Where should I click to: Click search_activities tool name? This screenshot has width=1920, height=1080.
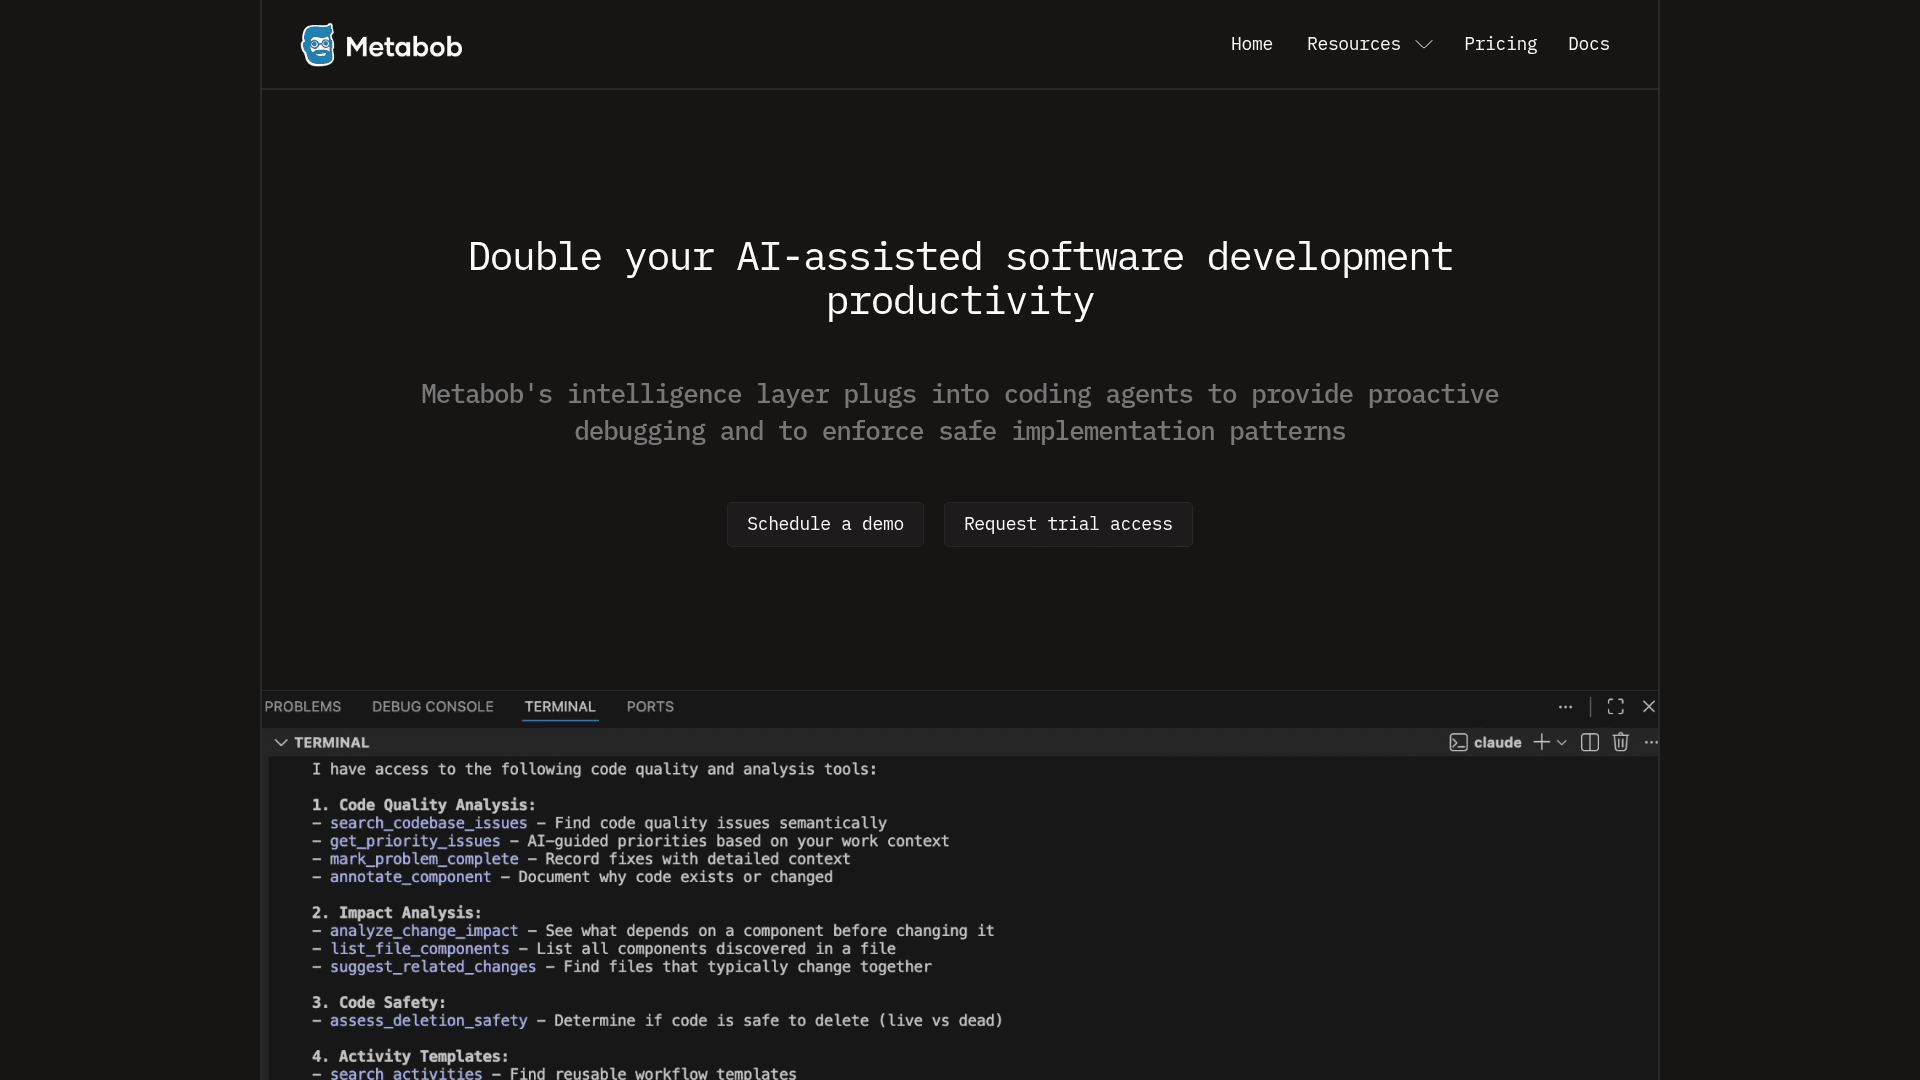pos(406,1073)
